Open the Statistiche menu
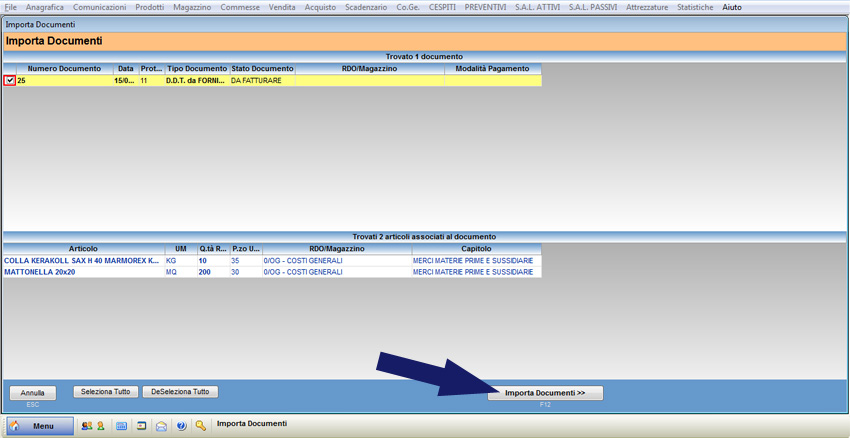 (x=695, y=7)
